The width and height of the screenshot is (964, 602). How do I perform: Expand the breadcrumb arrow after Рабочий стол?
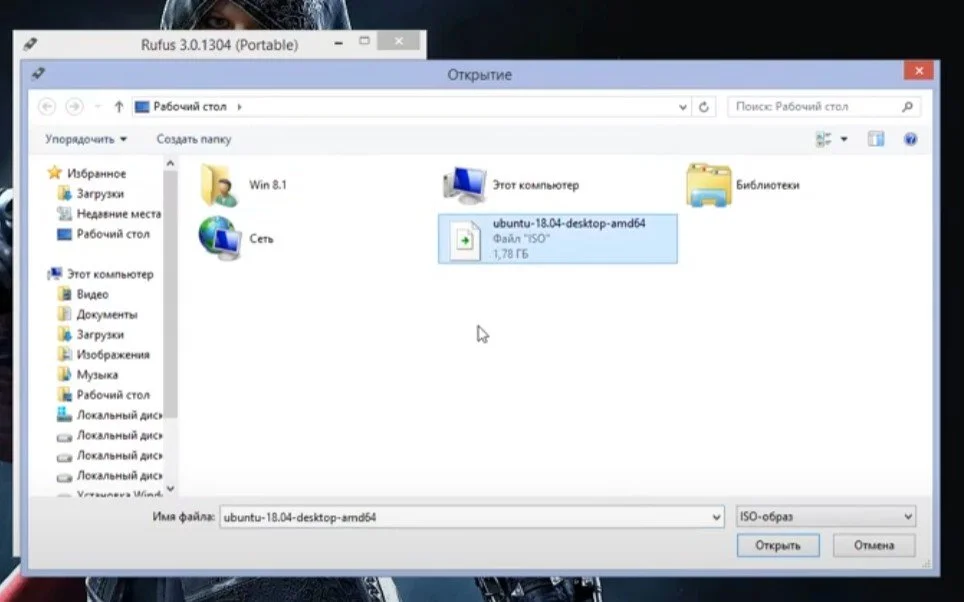coord(239,107)
